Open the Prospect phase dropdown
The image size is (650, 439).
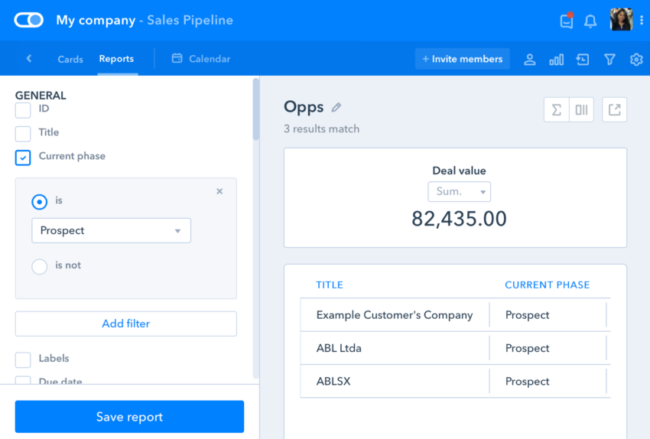[111, 231]
